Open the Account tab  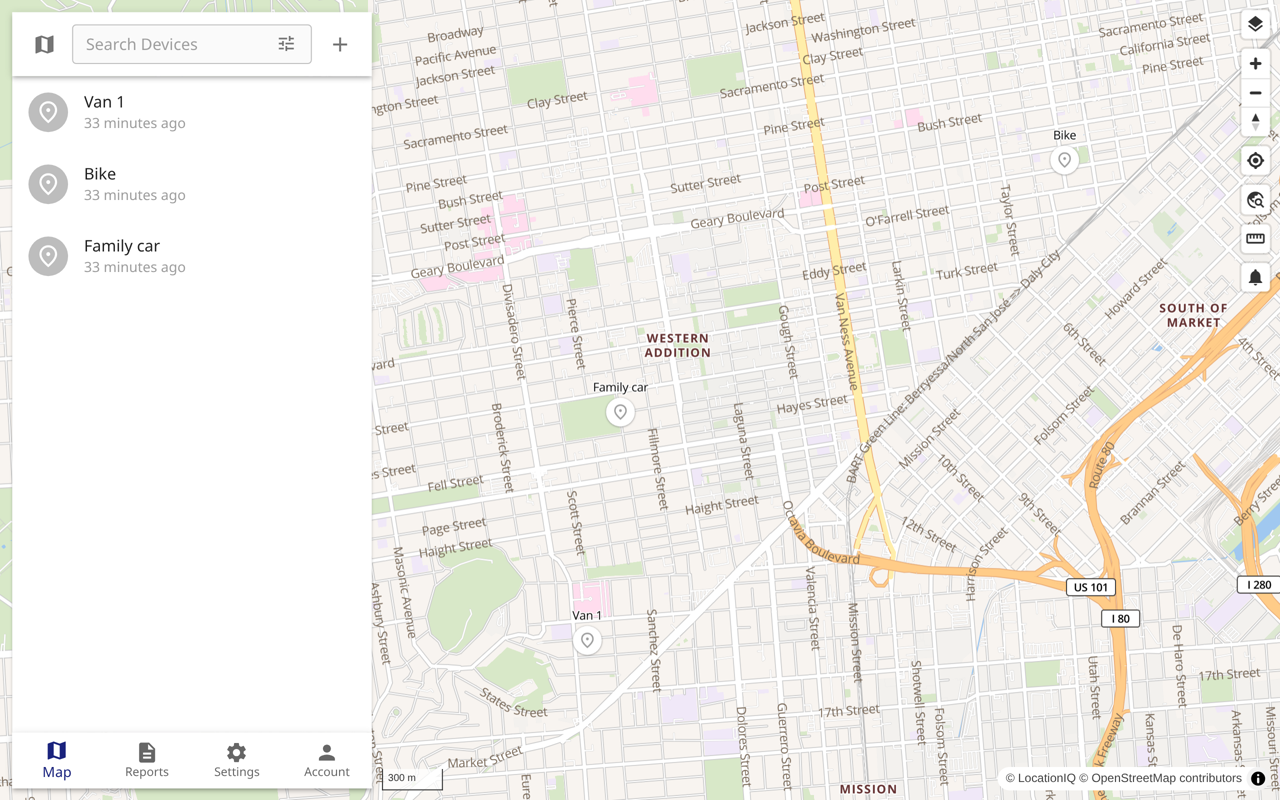point(327,760)
